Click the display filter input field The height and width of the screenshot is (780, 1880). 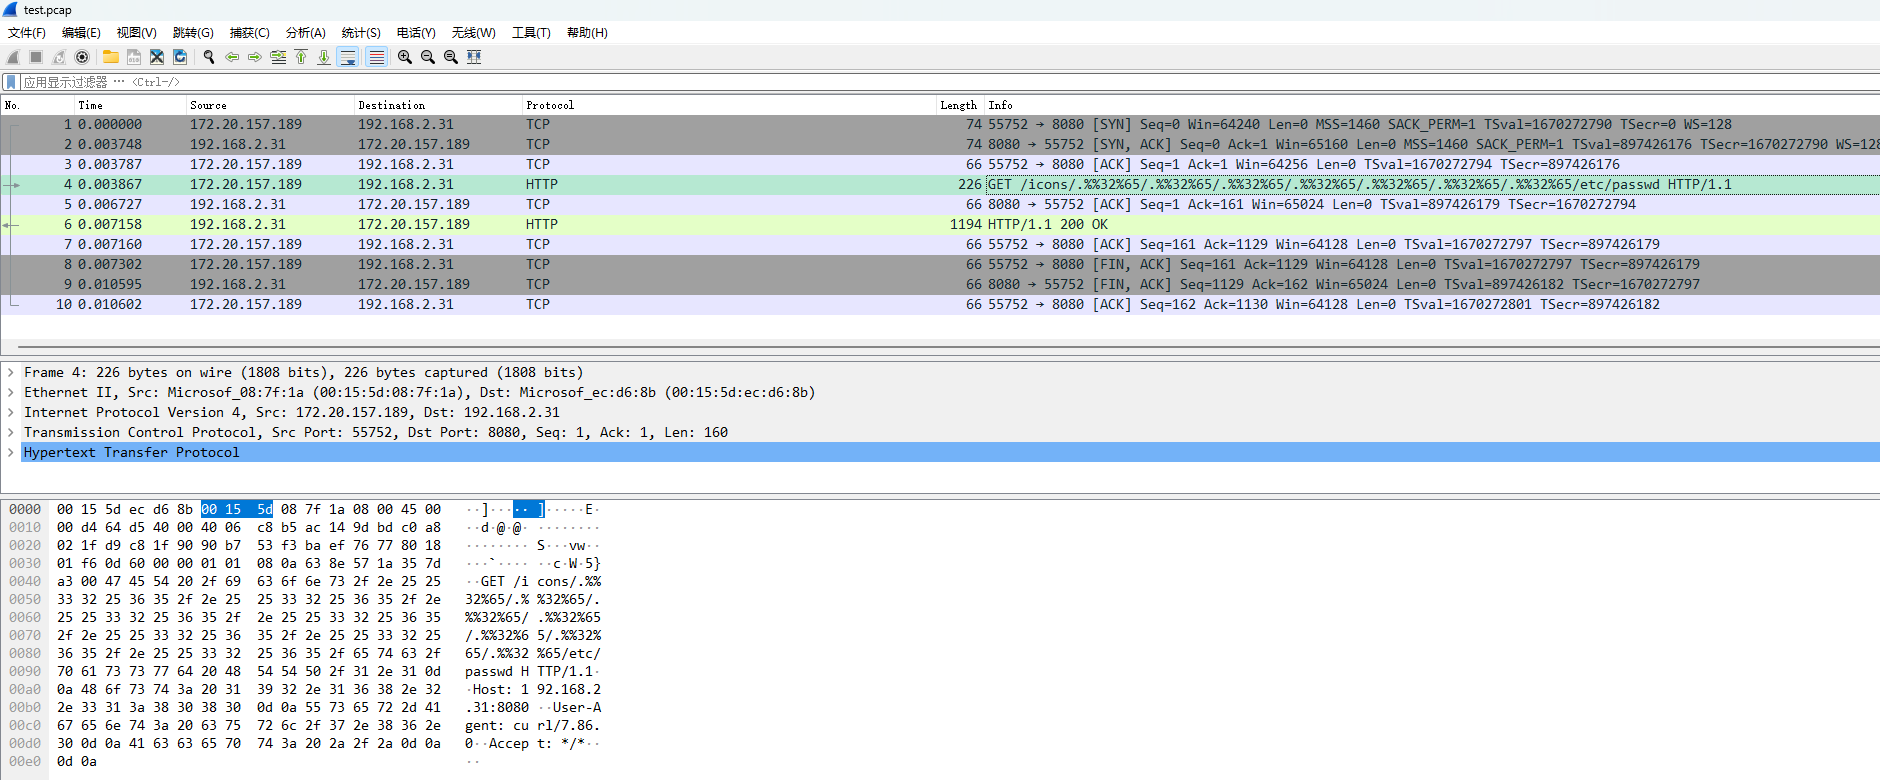[x=950, y=82]
